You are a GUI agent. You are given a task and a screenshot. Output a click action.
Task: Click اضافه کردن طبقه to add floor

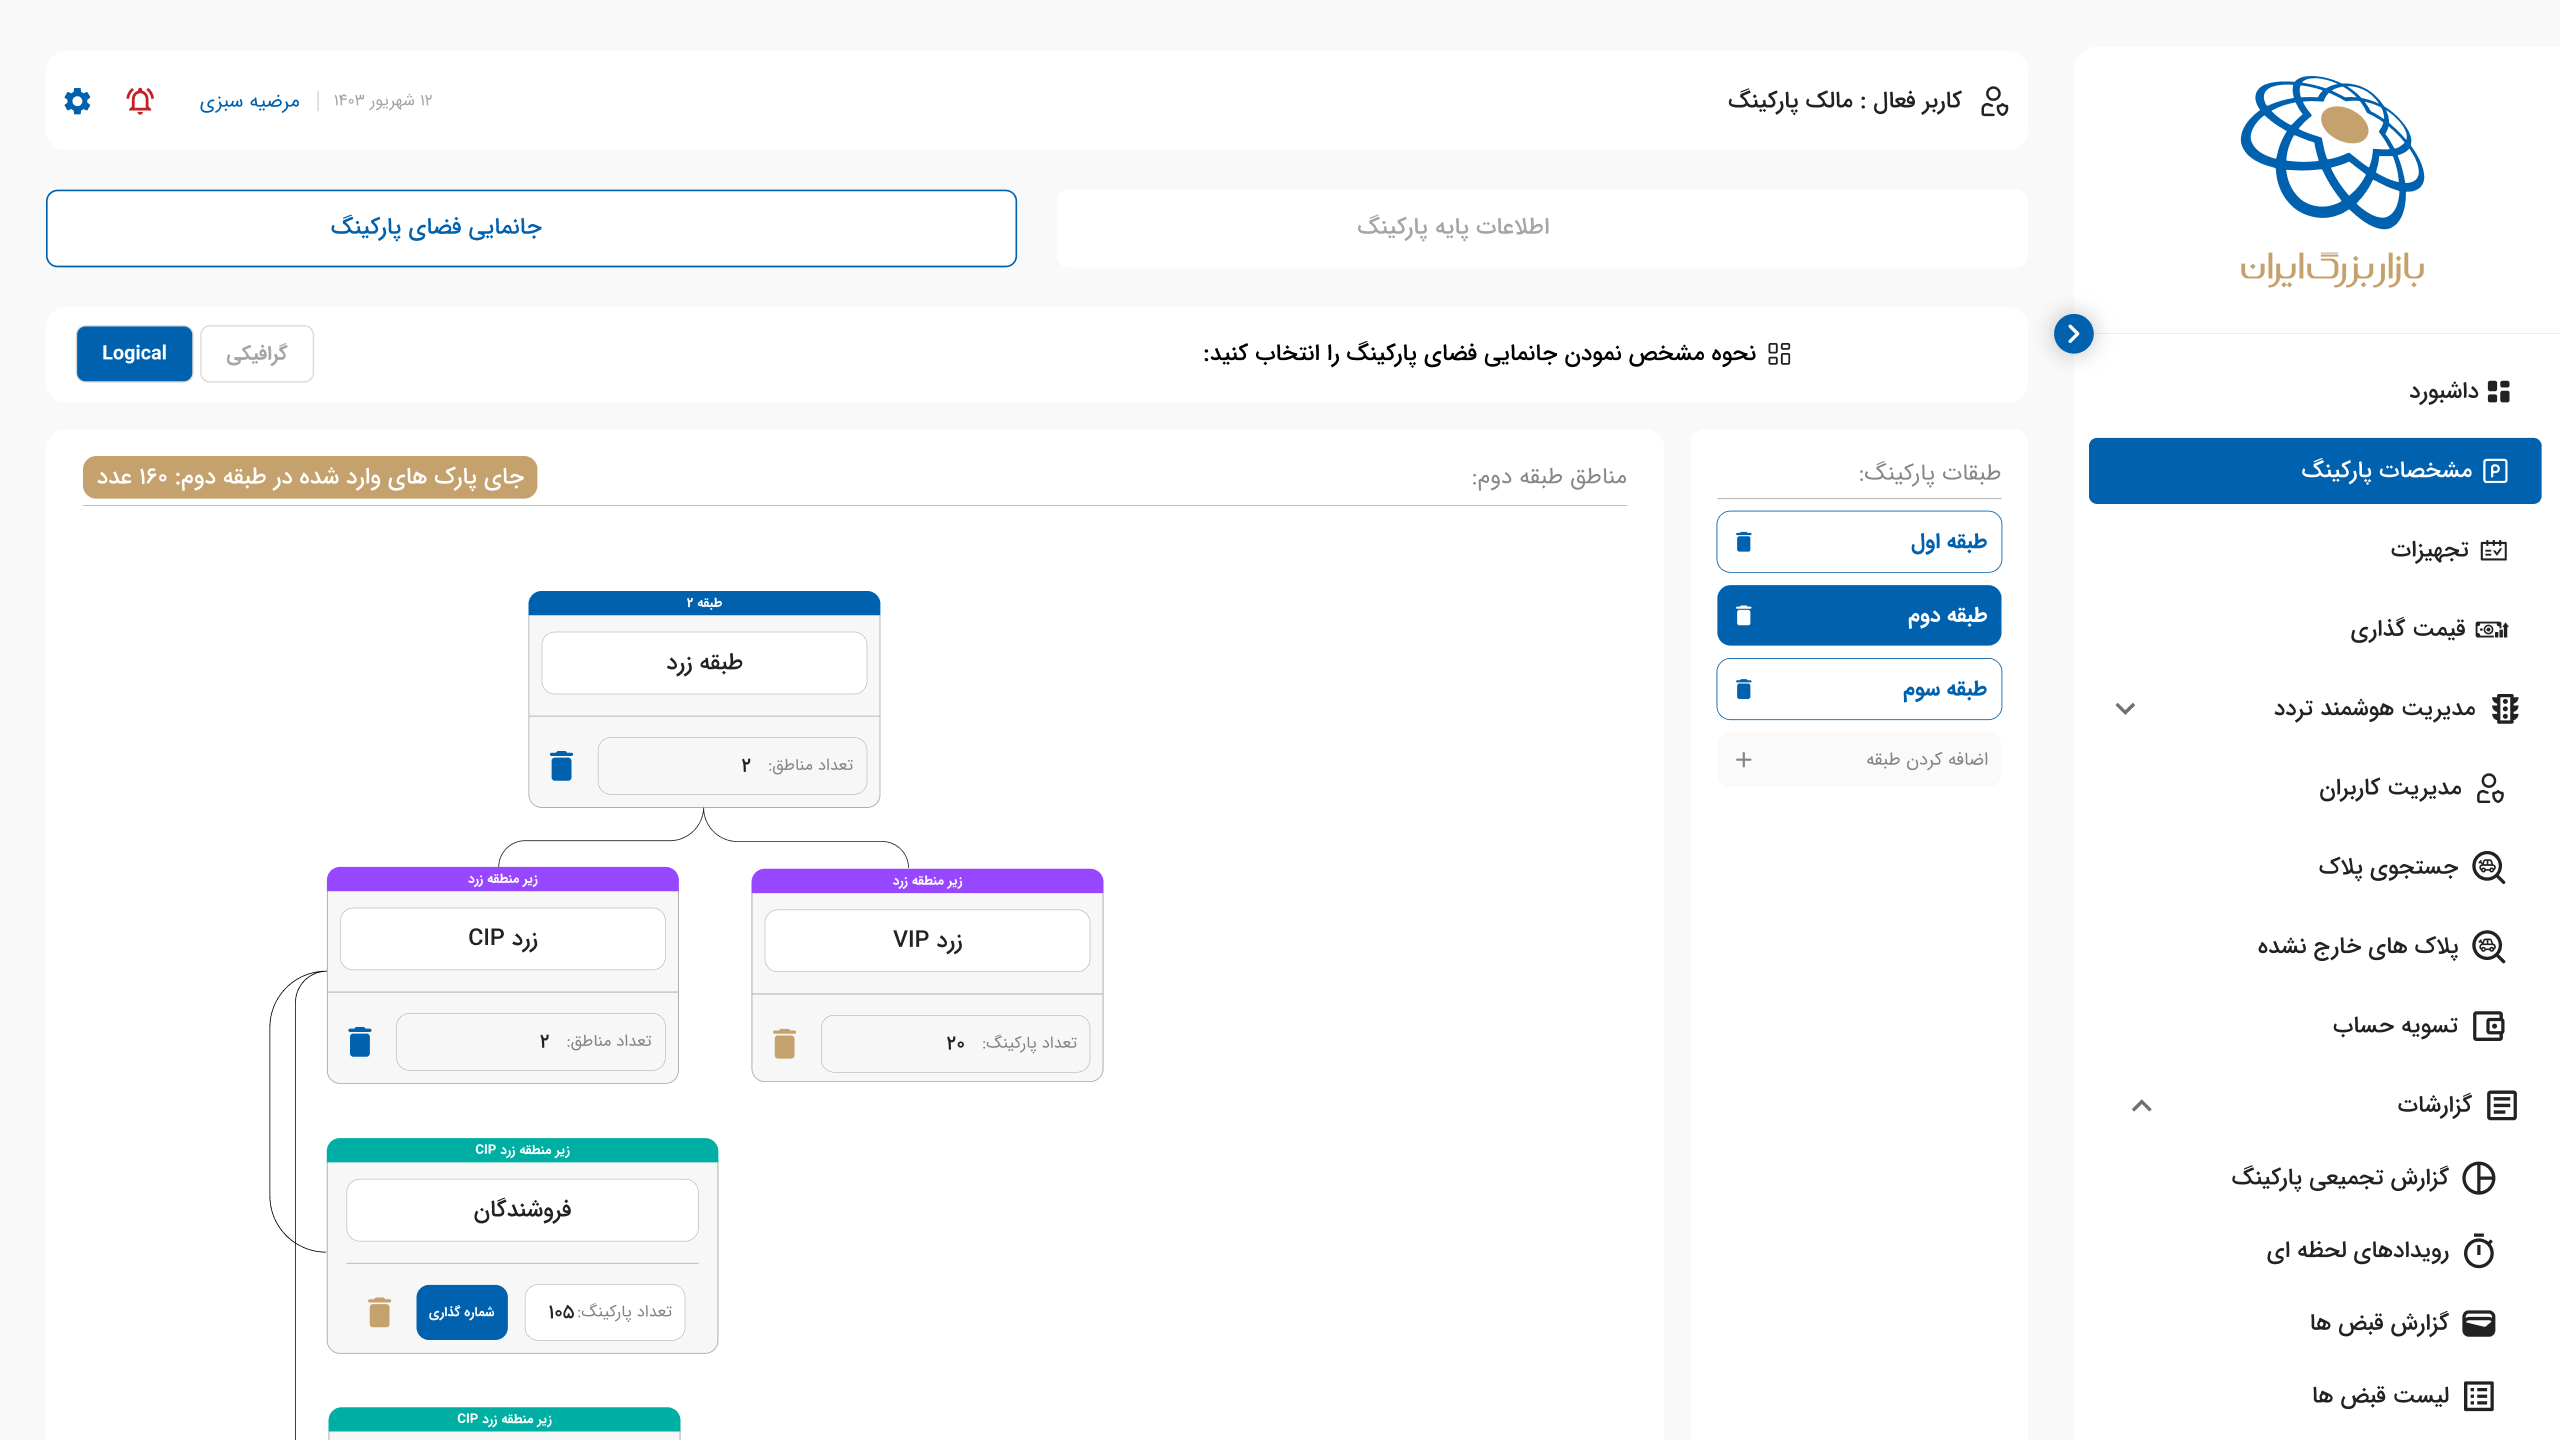[1858, 760]
